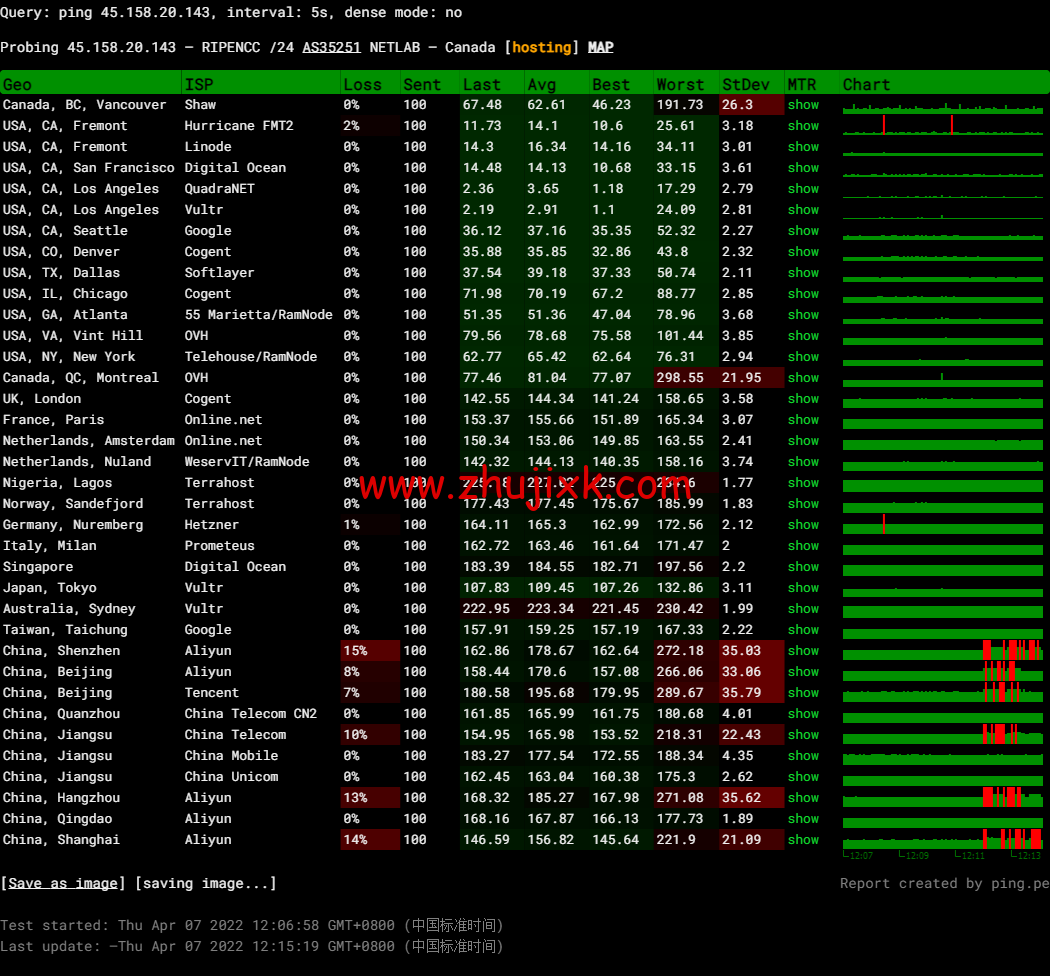Screen dimensions: 1050x976
Task: Sort by the Loss column header
Action: pos(362,84)
